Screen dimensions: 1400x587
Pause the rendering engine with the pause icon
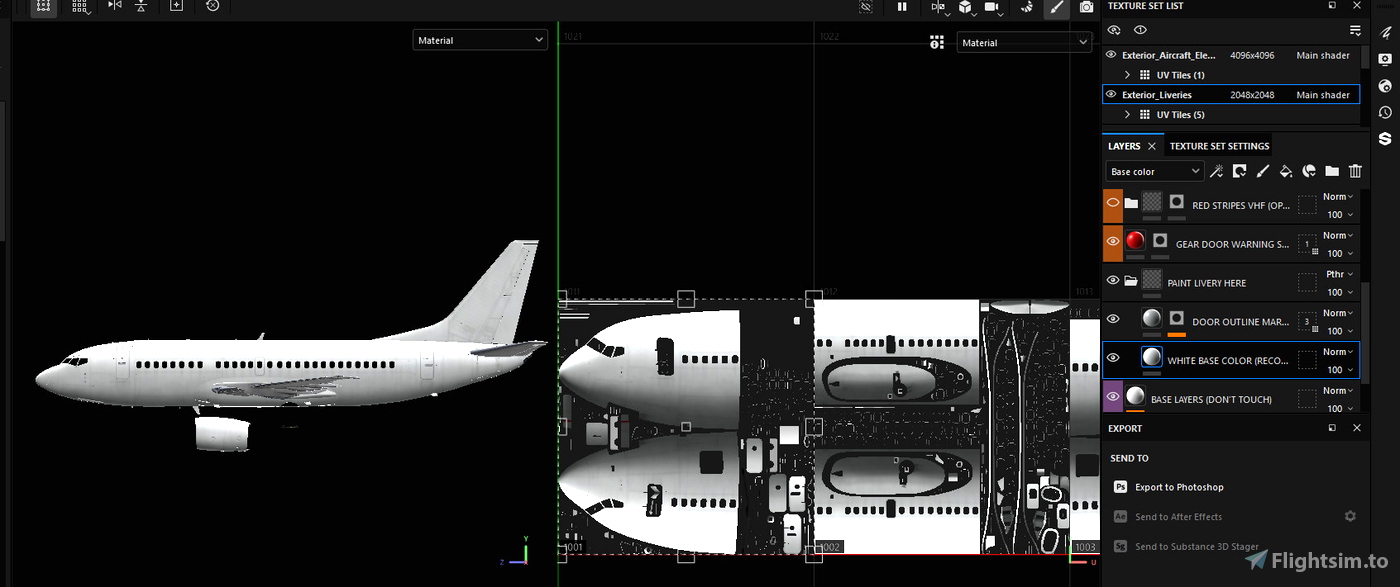coord(901,8)
